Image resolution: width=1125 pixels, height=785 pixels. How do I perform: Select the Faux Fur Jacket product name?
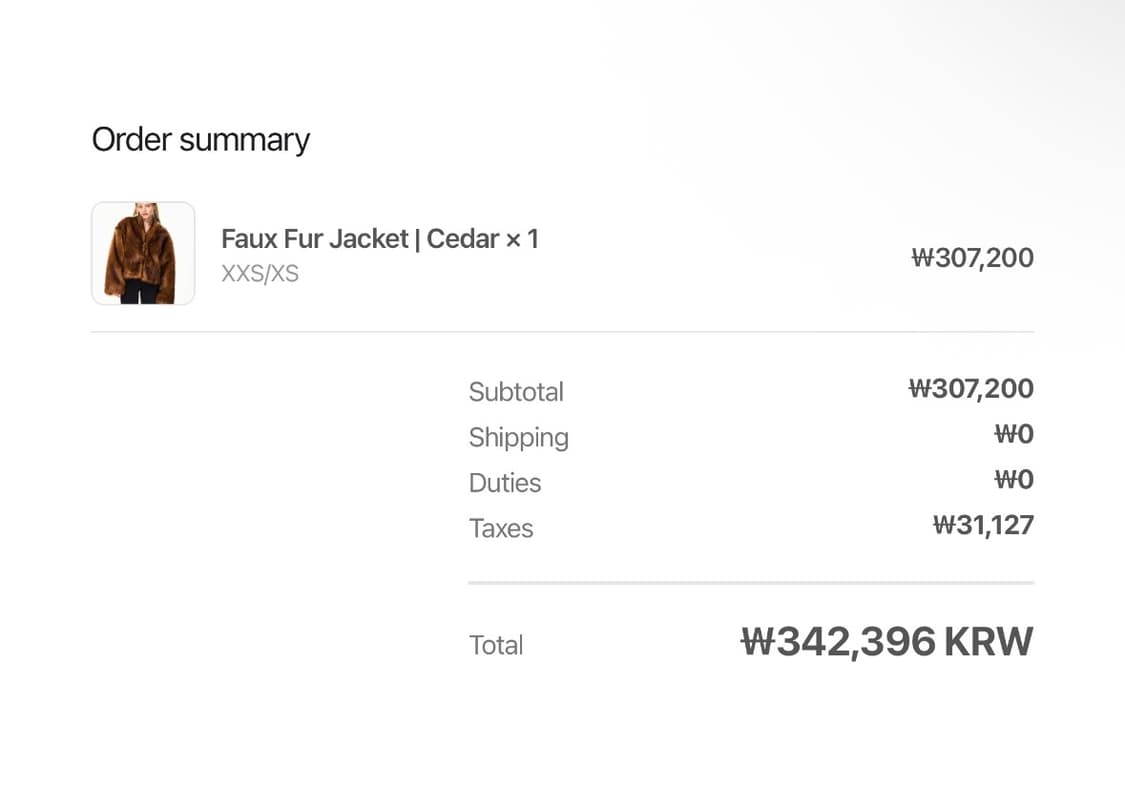click(314, 239)
